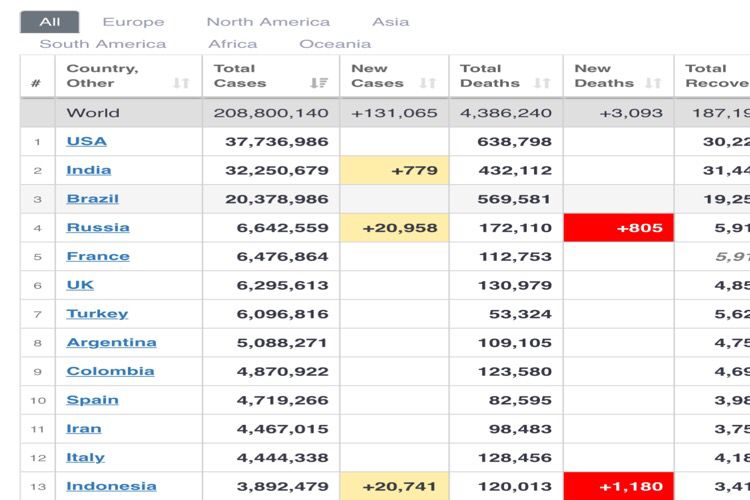The height and width of the screenshot is (500, 750).
Task: Open the Argentina country link
Action: coord(111,343)
